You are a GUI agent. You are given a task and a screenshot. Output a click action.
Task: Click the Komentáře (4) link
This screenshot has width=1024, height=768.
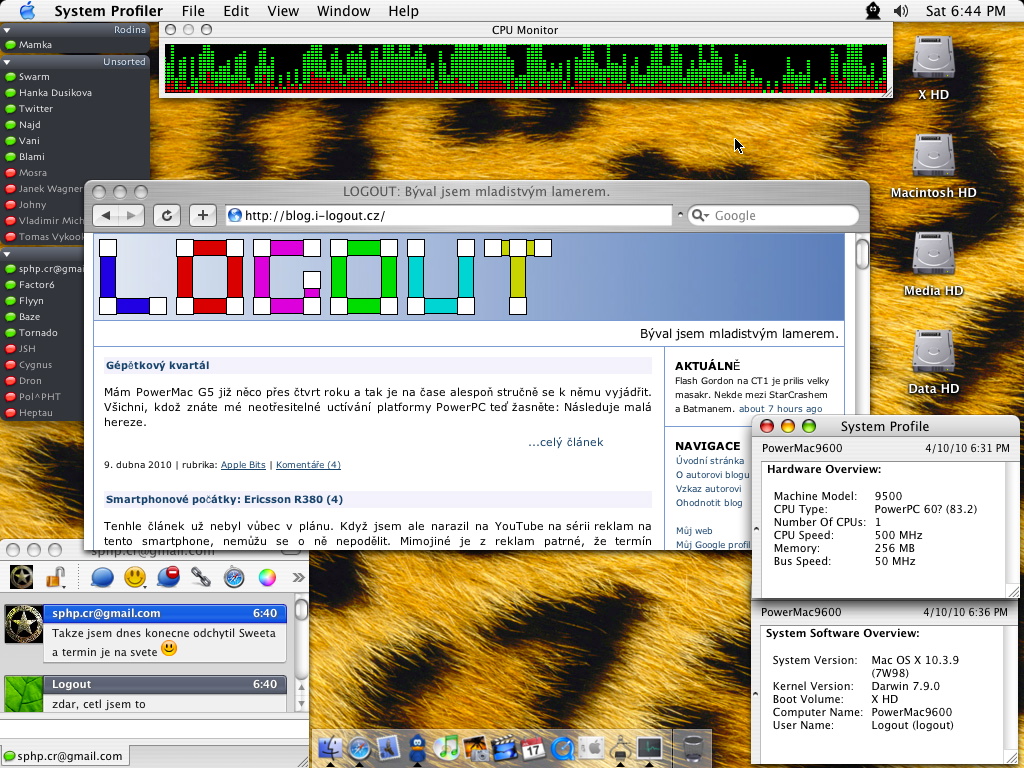308,465
